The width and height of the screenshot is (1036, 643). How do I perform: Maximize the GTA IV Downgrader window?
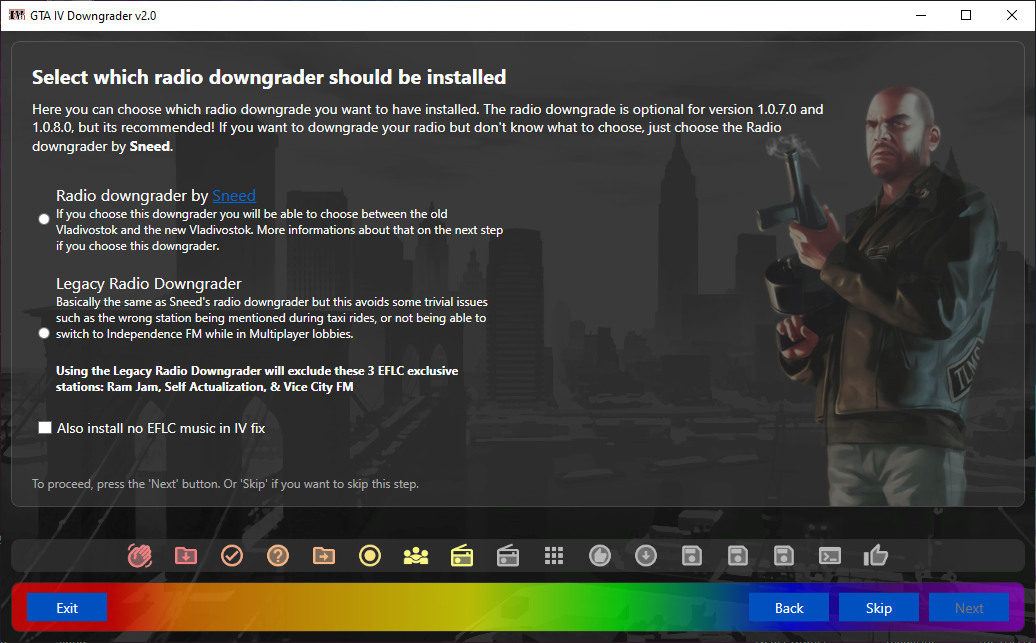coord(966,15)
